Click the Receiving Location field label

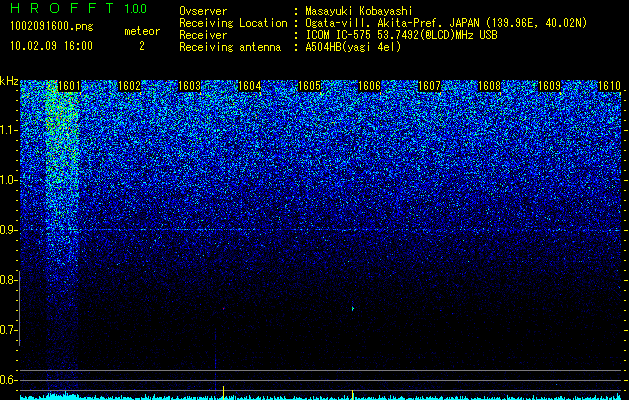[x=233, y=23]
